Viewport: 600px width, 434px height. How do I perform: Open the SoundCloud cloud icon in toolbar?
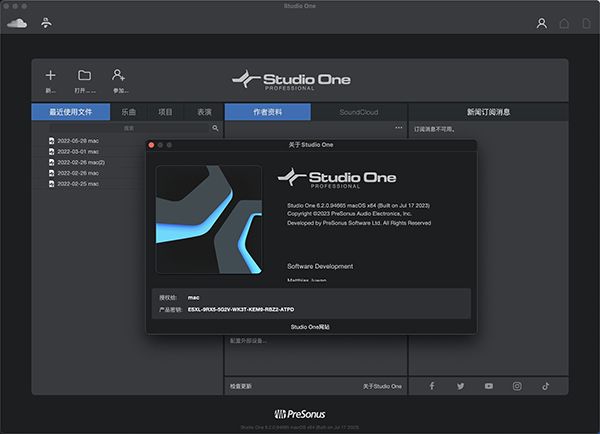[17, 23]
